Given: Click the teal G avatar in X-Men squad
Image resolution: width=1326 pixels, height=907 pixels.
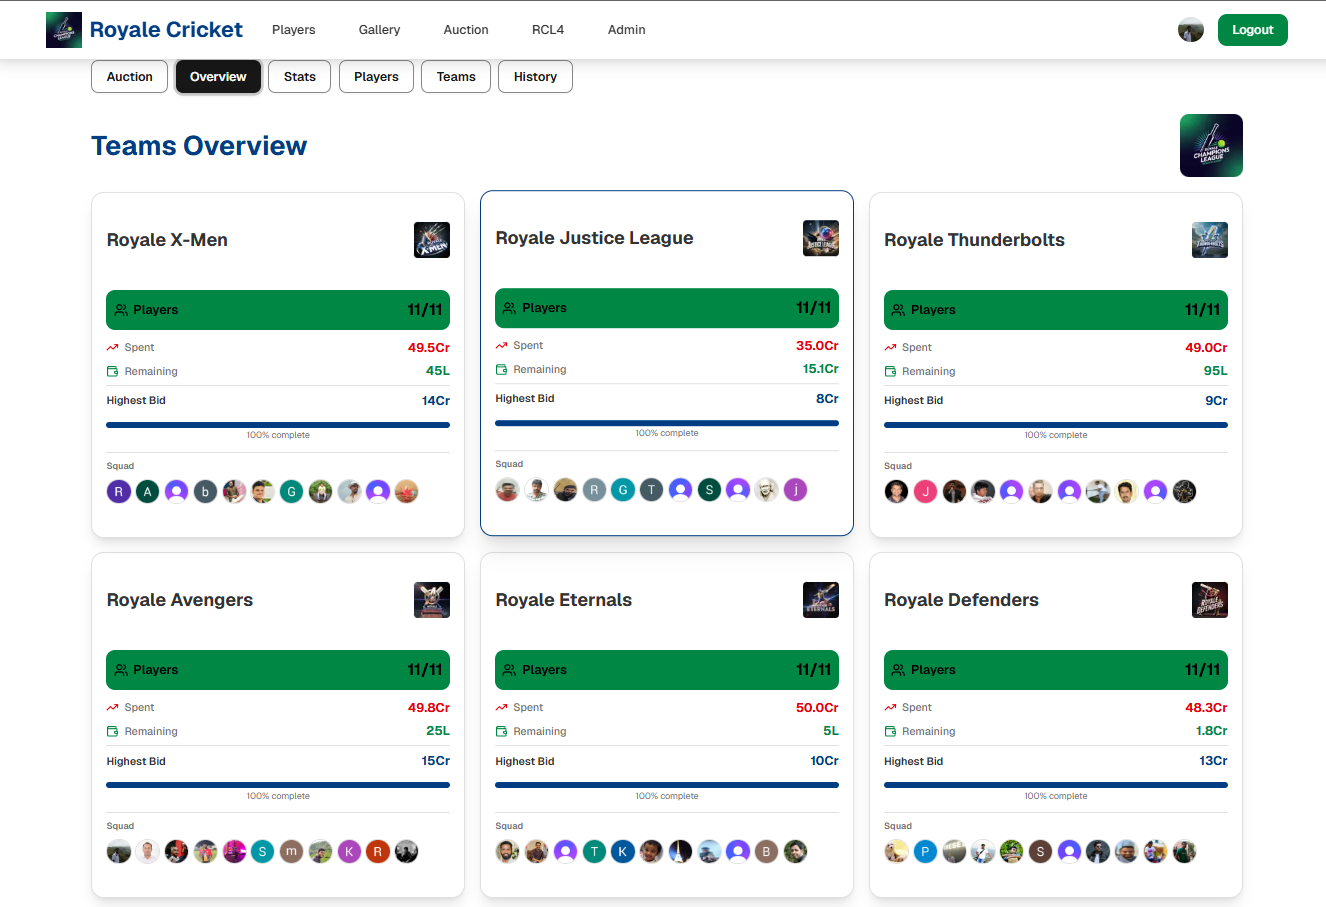Looking at the screenshot, I should (291, 491).
